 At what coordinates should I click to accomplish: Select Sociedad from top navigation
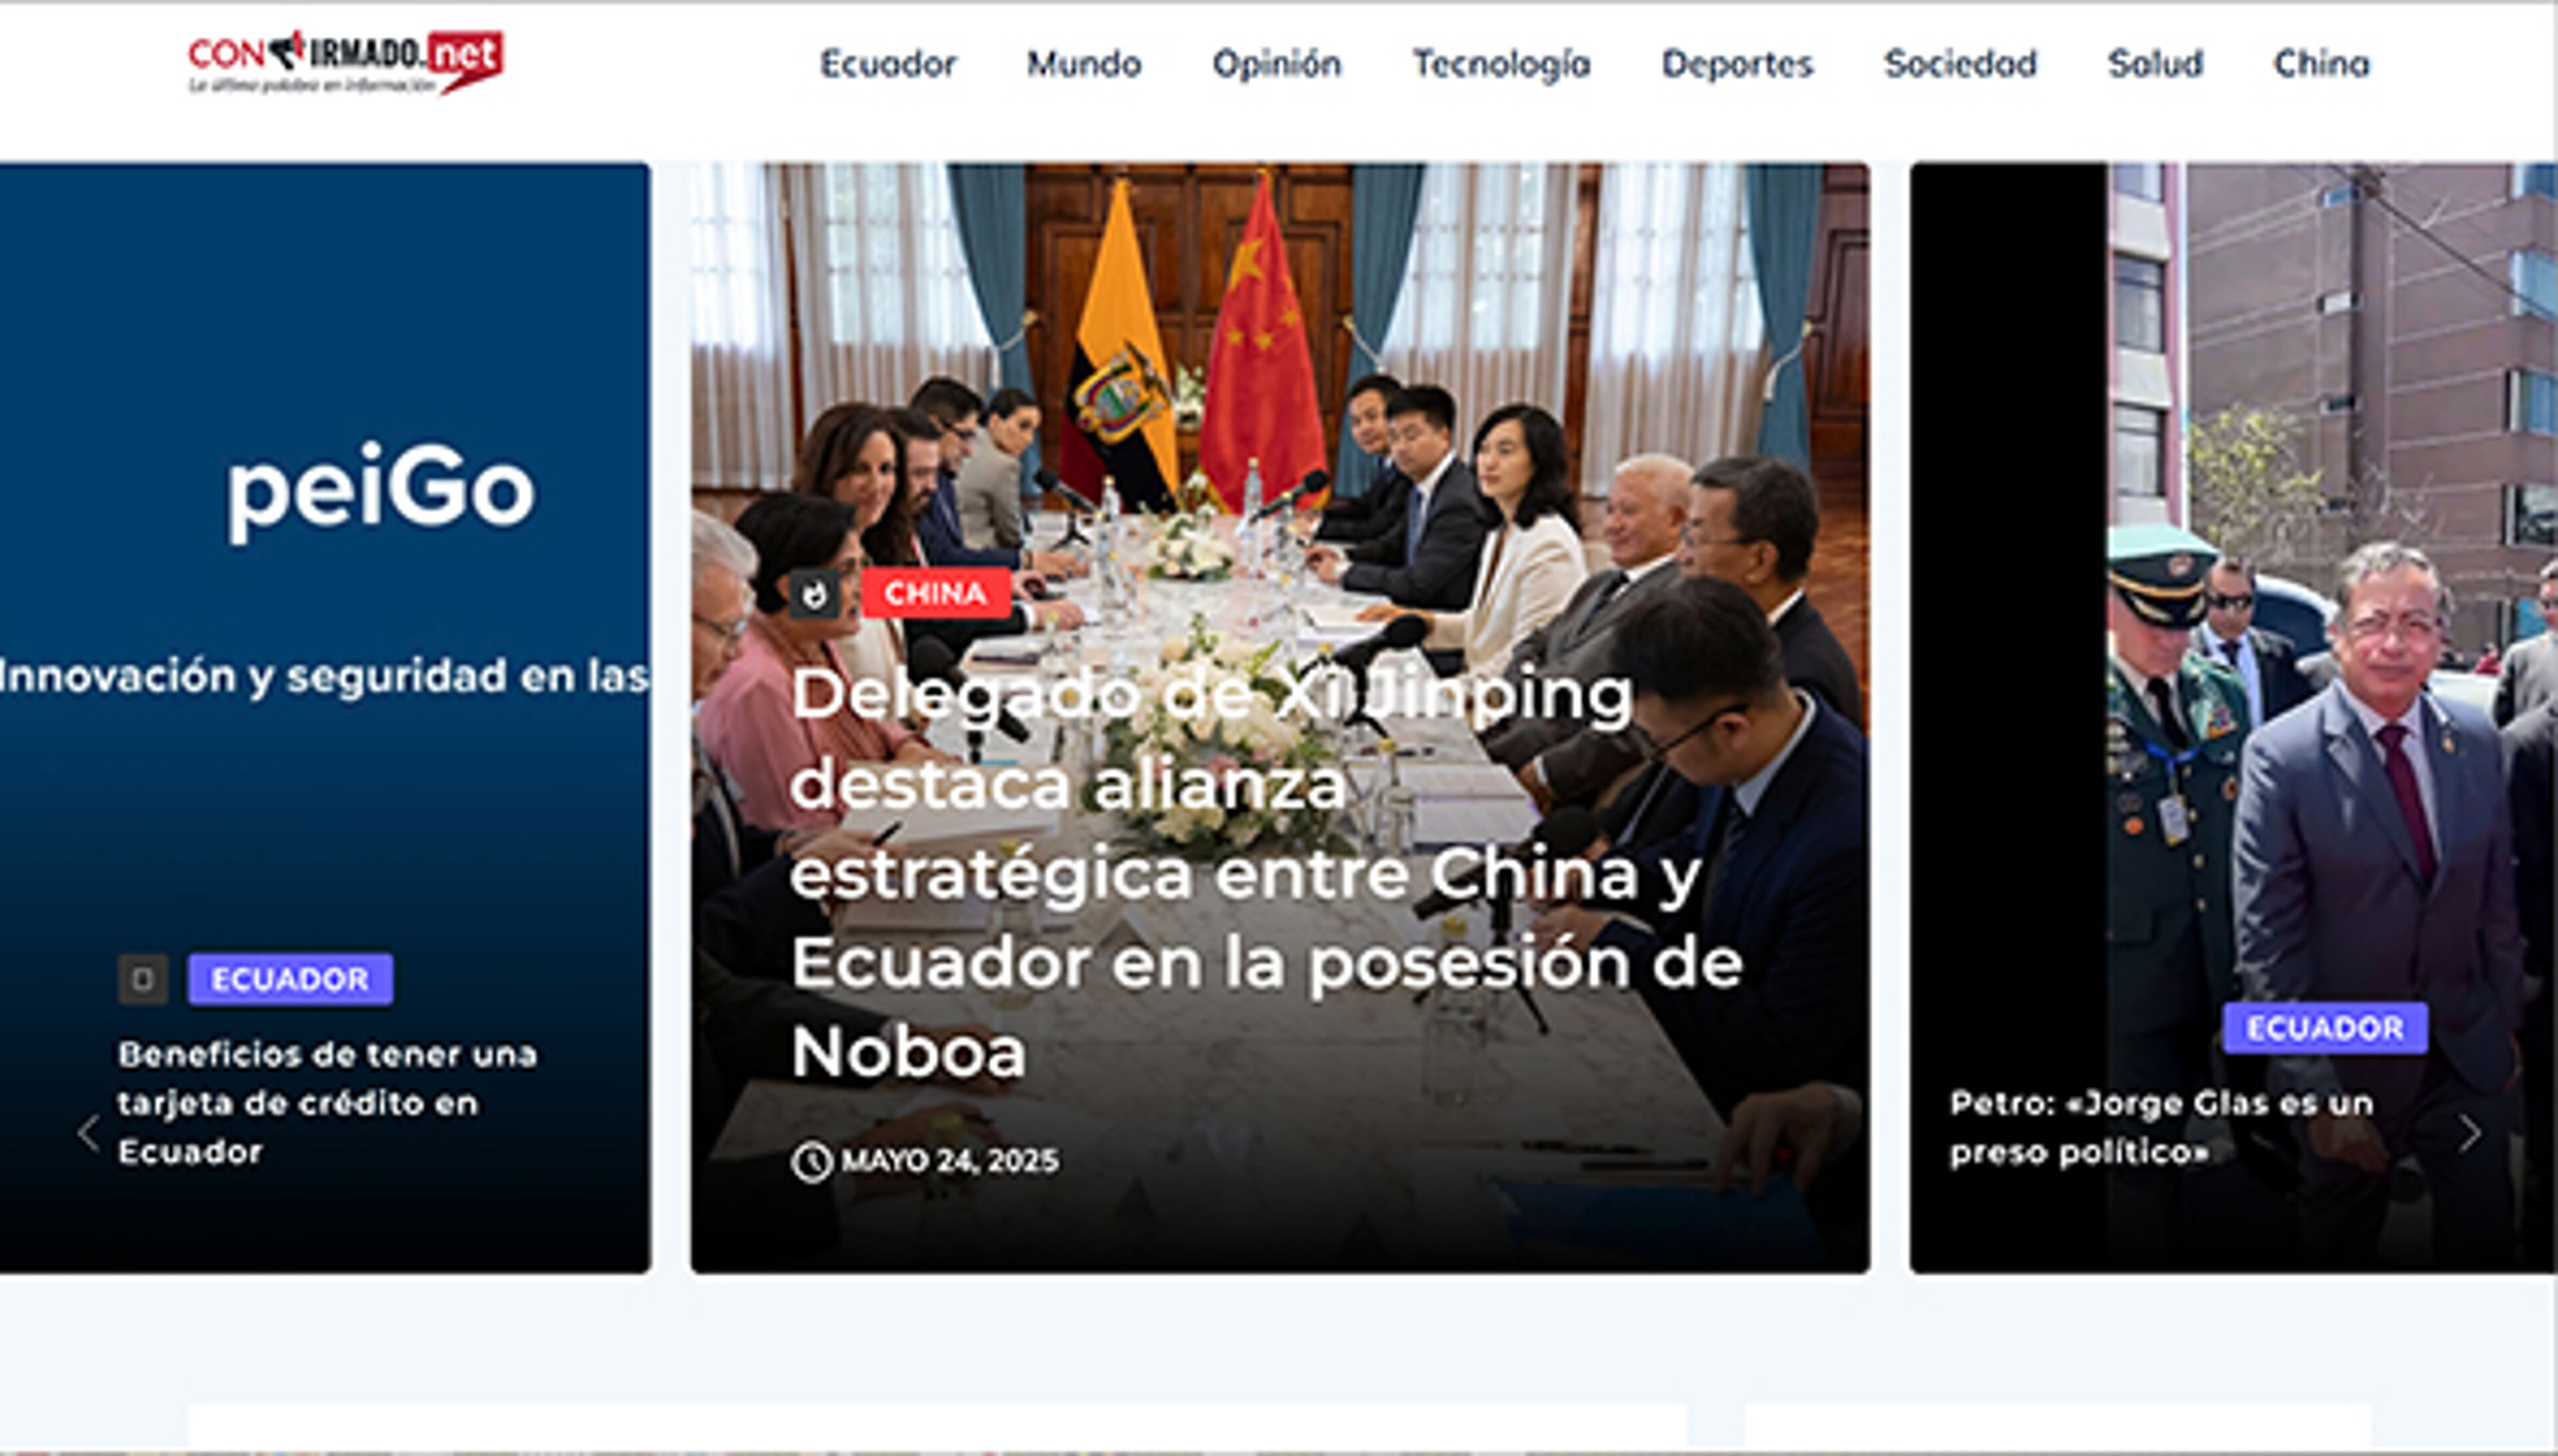coord(1960,65)
